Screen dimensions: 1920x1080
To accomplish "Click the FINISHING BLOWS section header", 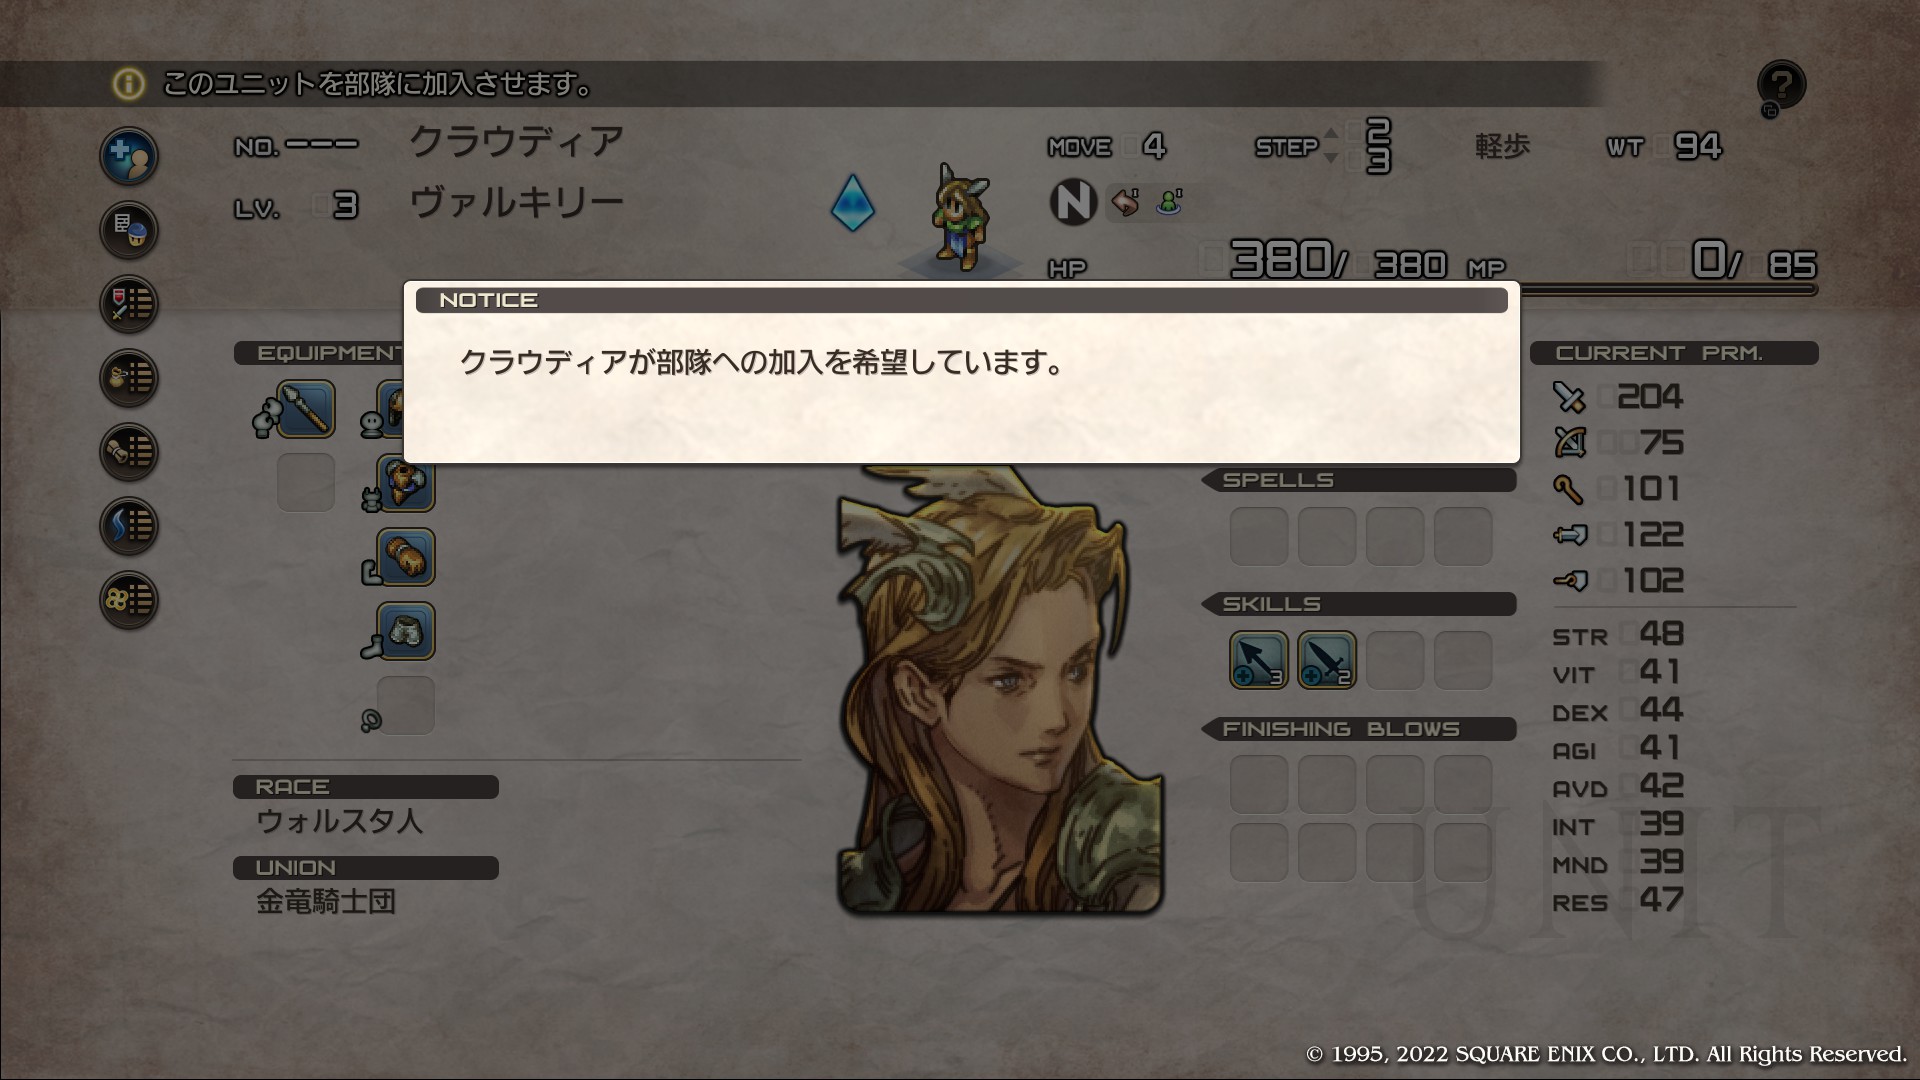I will pos(1358,729).
